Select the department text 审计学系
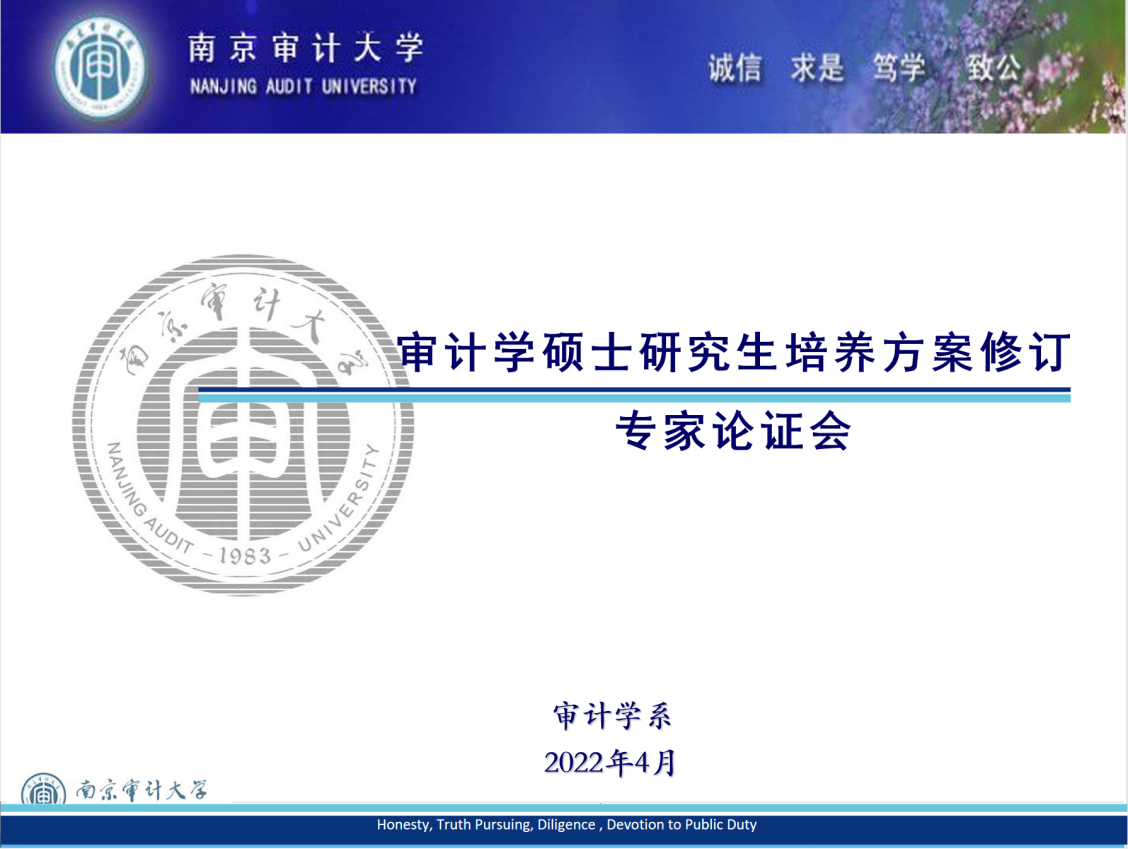The image size is (1128, 849). pos(612,715)
